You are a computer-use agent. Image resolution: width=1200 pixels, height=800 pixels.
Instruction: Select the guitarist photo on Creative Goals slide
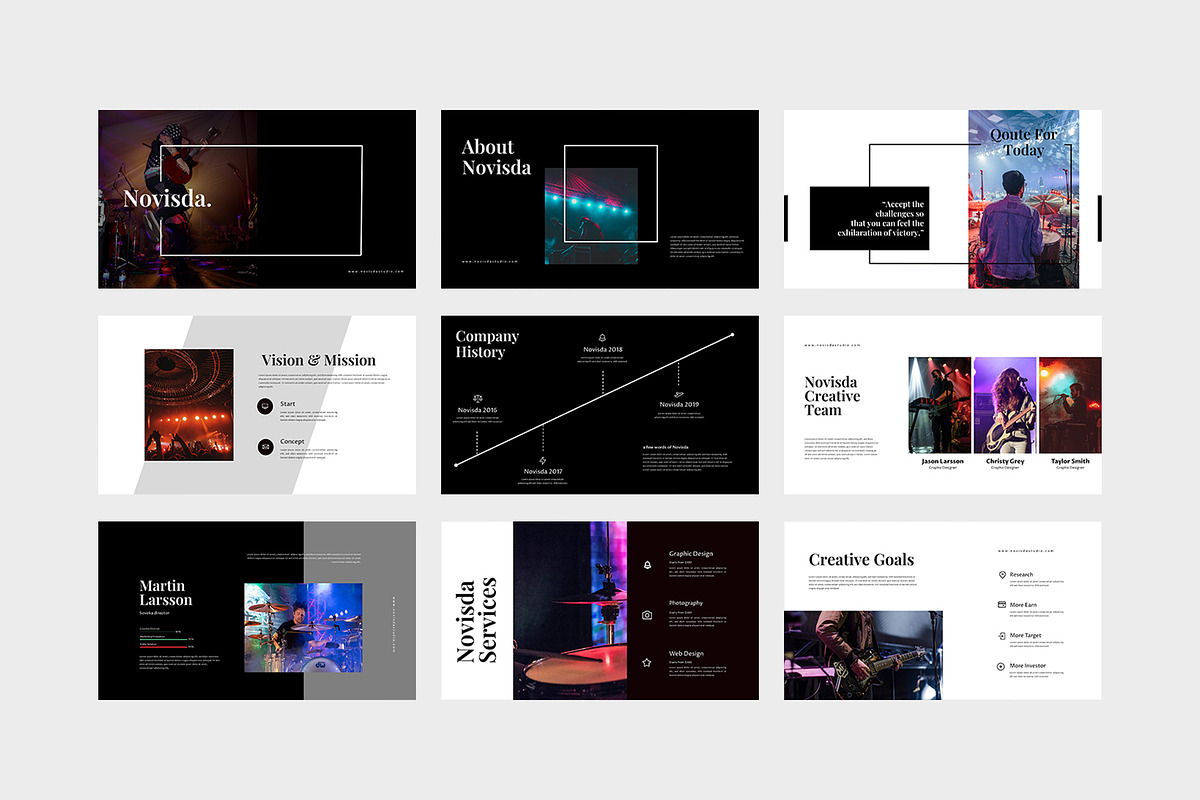(x=863, y=655)
